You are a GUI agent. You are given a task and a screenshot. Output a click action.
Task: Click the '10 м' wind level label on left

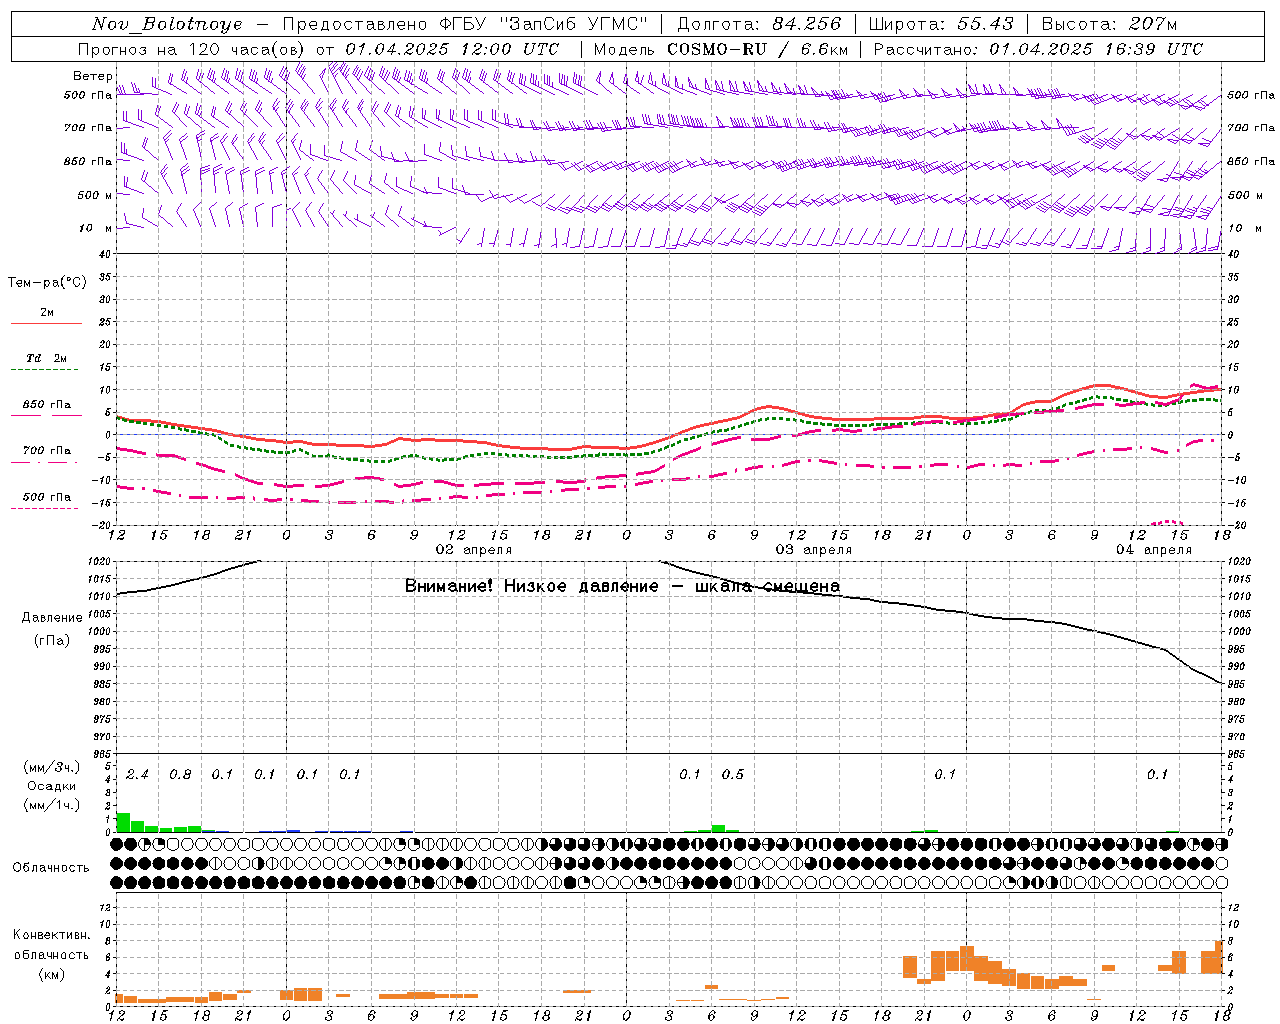pyautogui.click(x=96, y=228)
